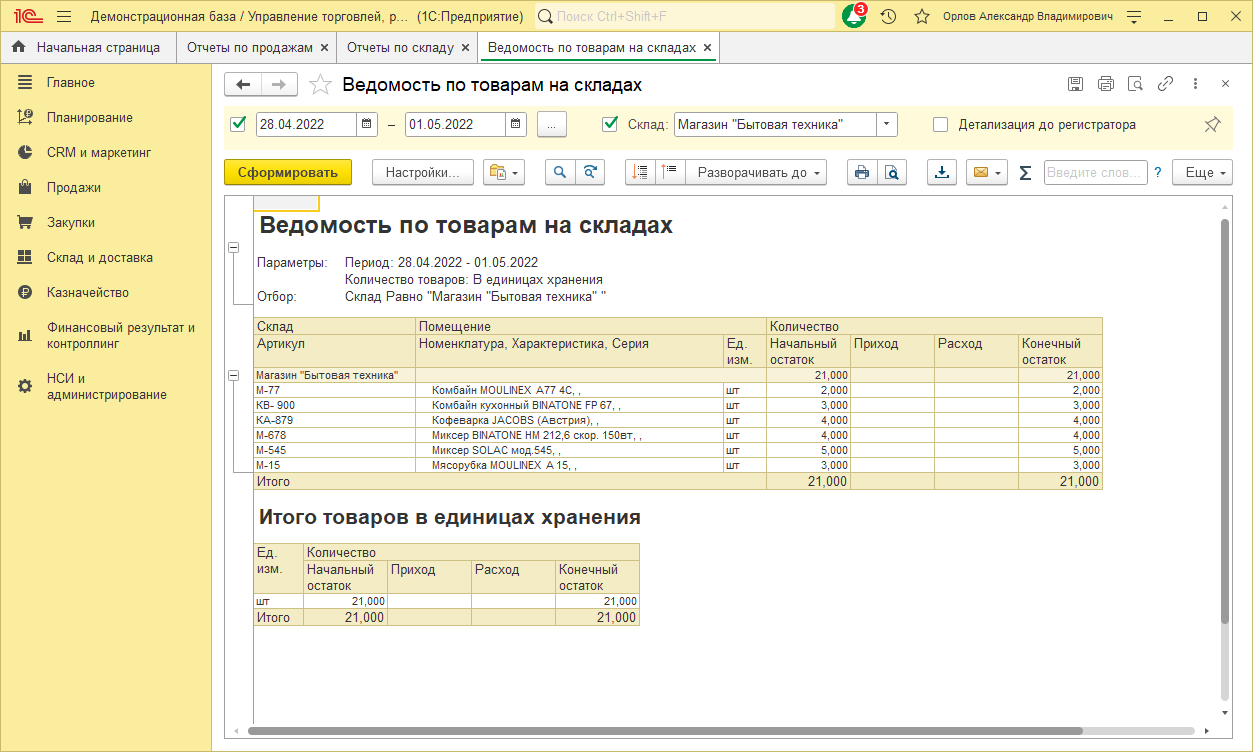Click the get link chain icon

tap(1165, 84)
